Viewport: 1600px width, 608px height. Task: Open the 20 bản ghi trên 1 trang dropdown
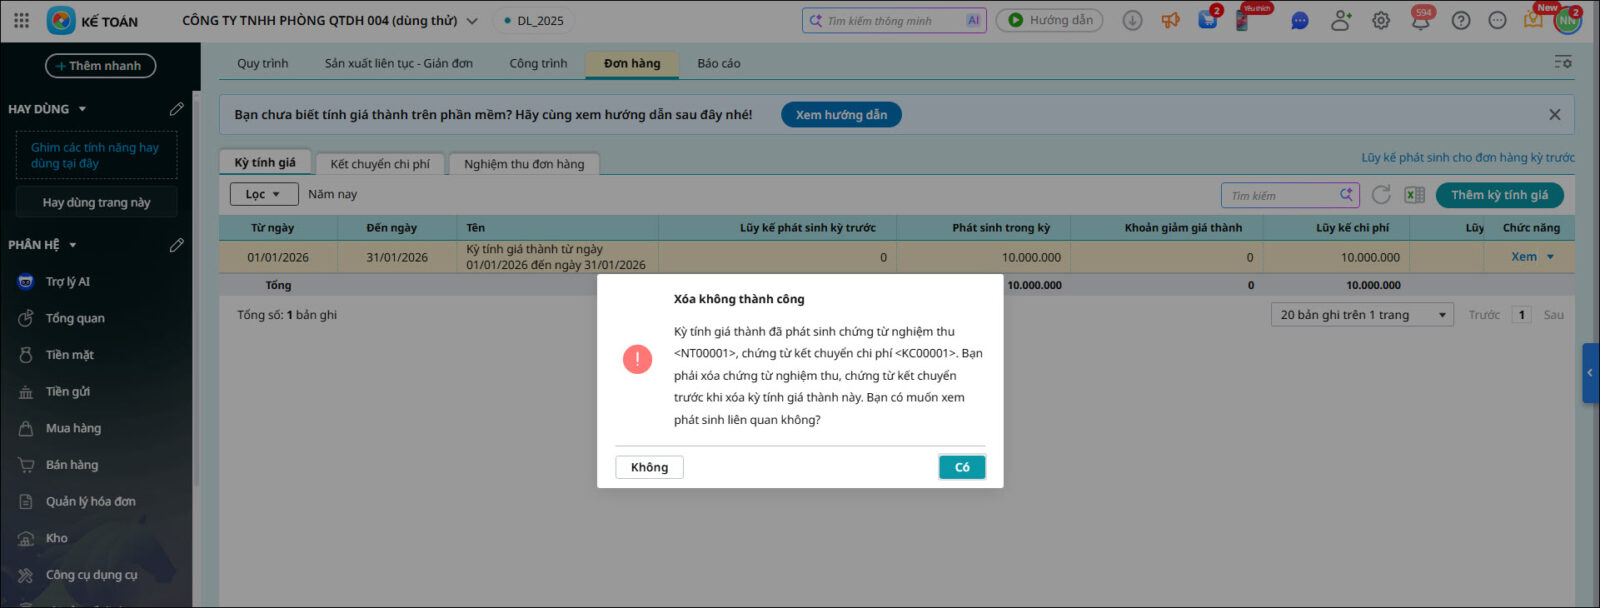coord(1362,315)
